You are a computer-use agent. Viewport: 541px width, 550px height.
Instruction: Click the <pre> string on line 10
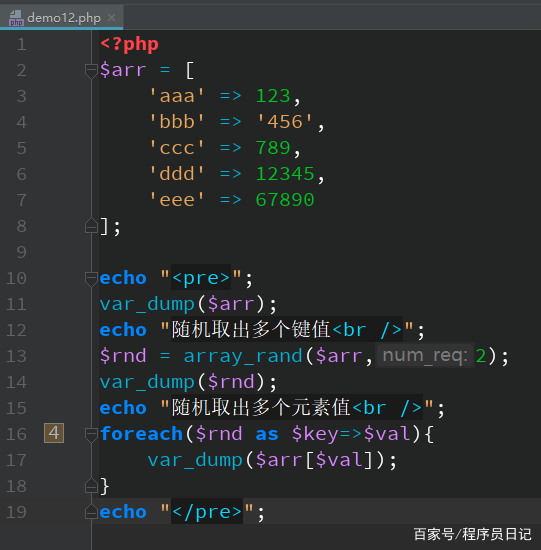click(x=201, y=278)
